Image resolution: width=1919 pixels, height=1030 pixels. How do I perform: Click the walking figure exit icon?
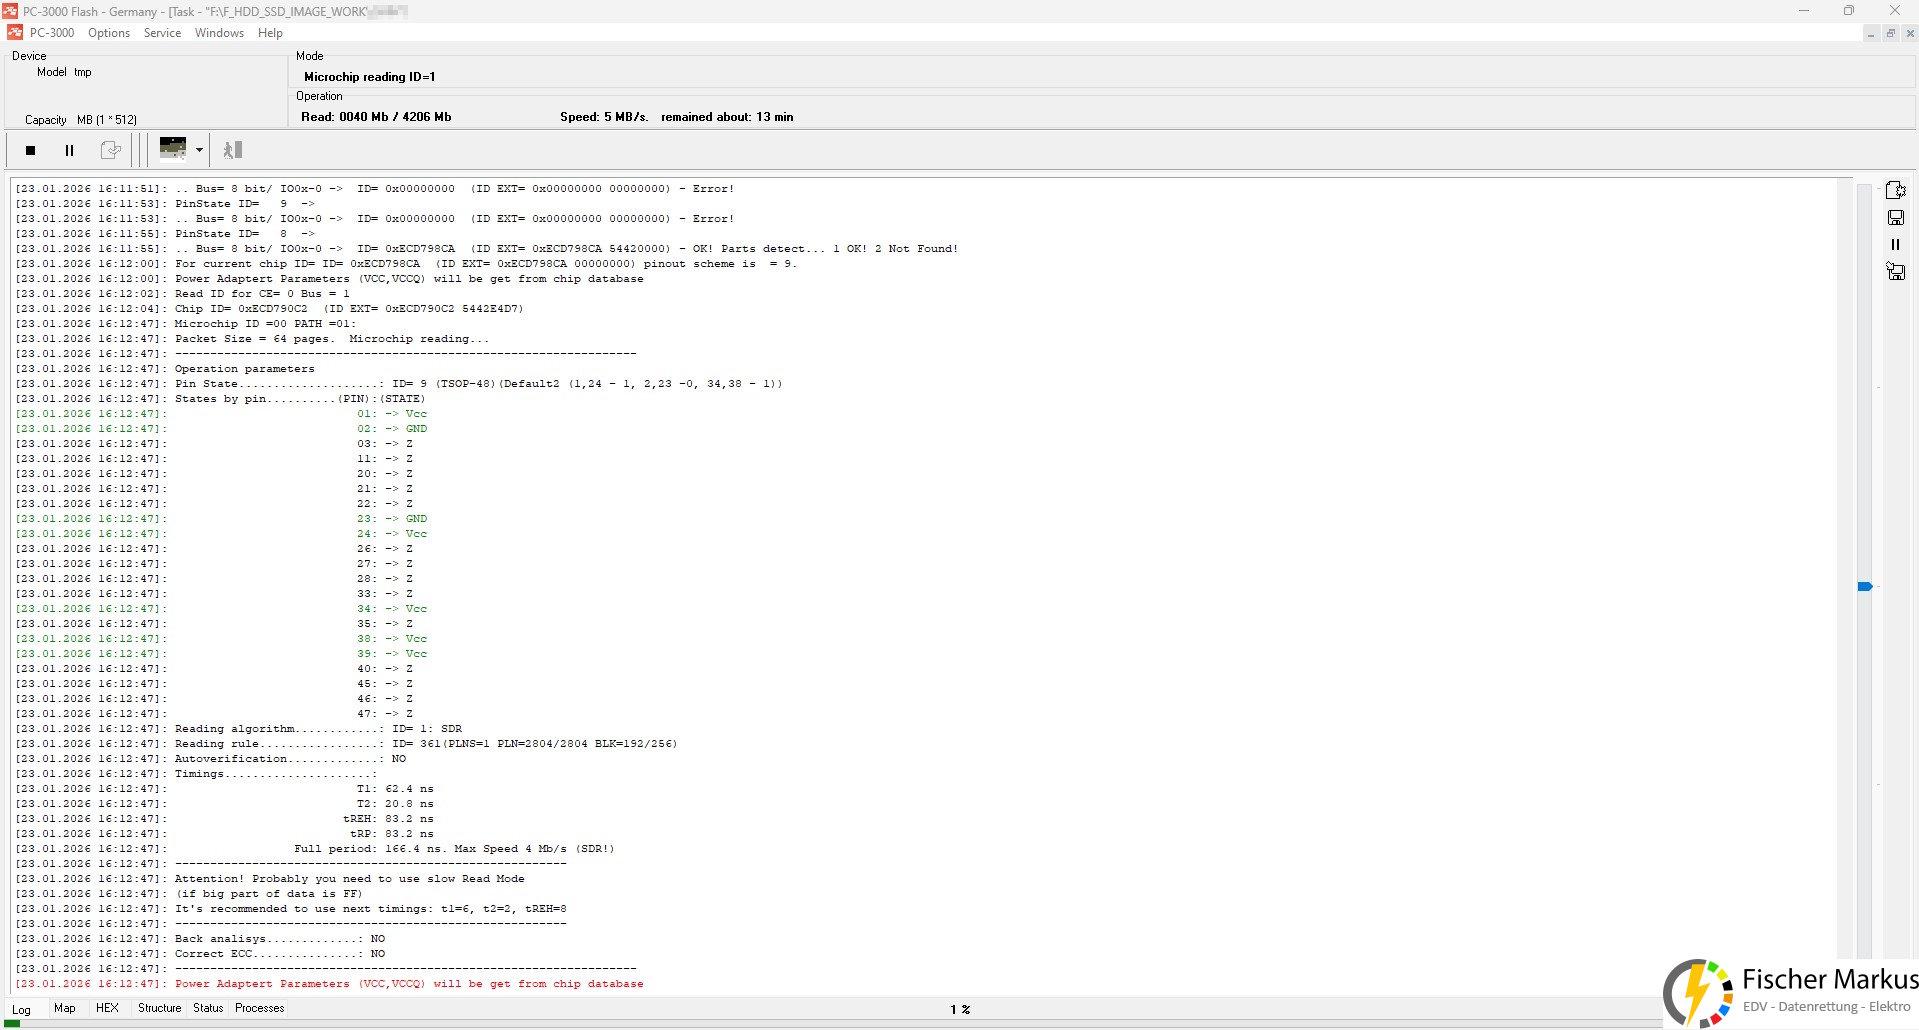233,150
